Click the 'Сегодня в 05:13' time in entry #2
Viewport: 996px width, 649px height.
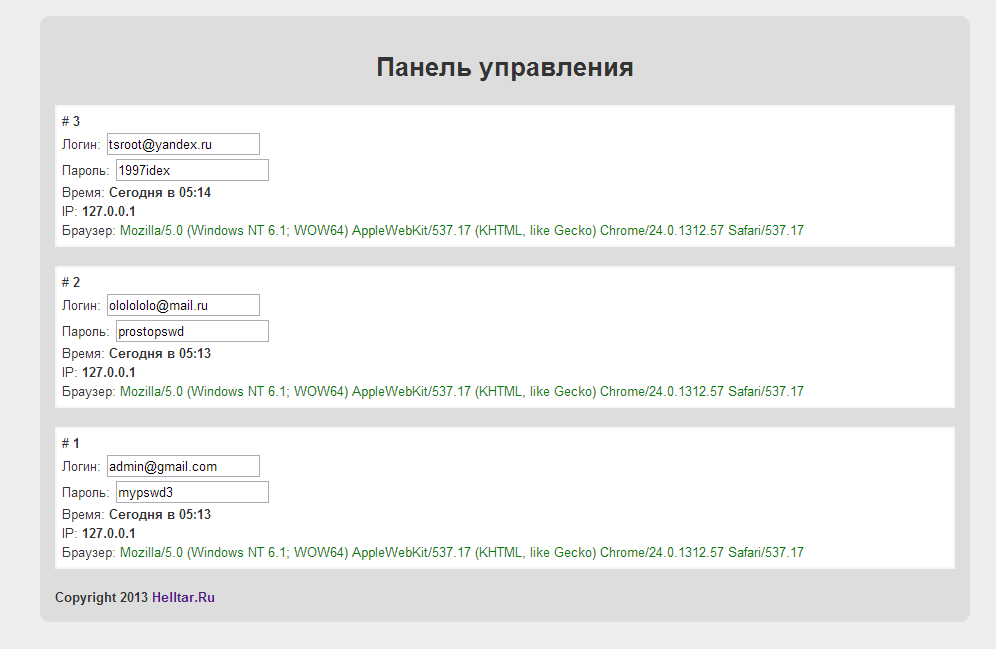click(159, 353)
